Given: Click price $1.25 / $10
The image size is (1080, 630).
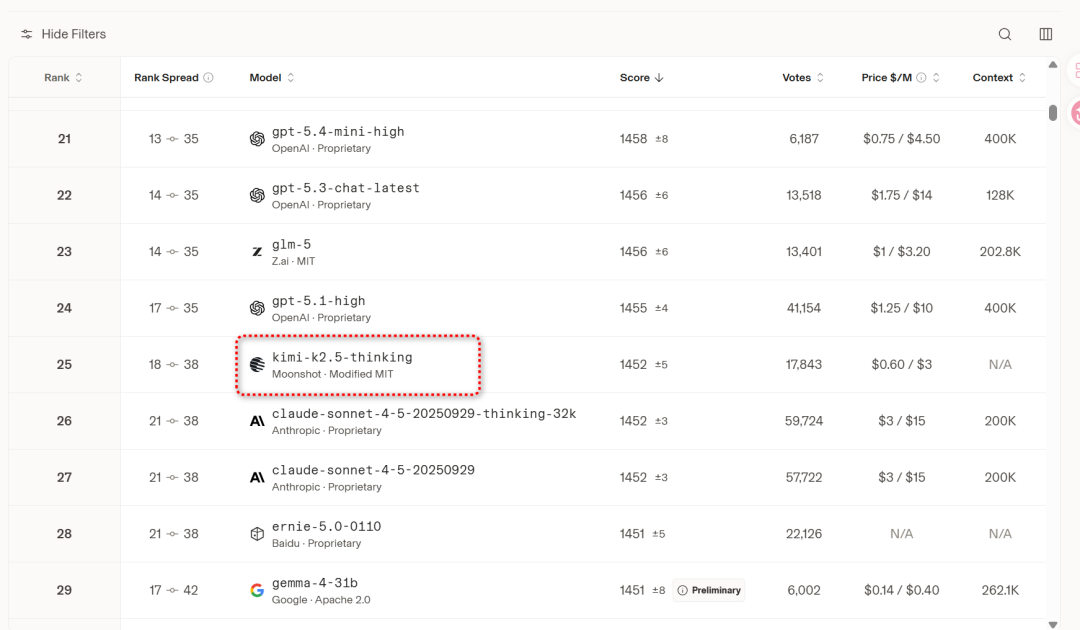Looking at the screenshot, I should pyautogui.click(x=902, y=308).
